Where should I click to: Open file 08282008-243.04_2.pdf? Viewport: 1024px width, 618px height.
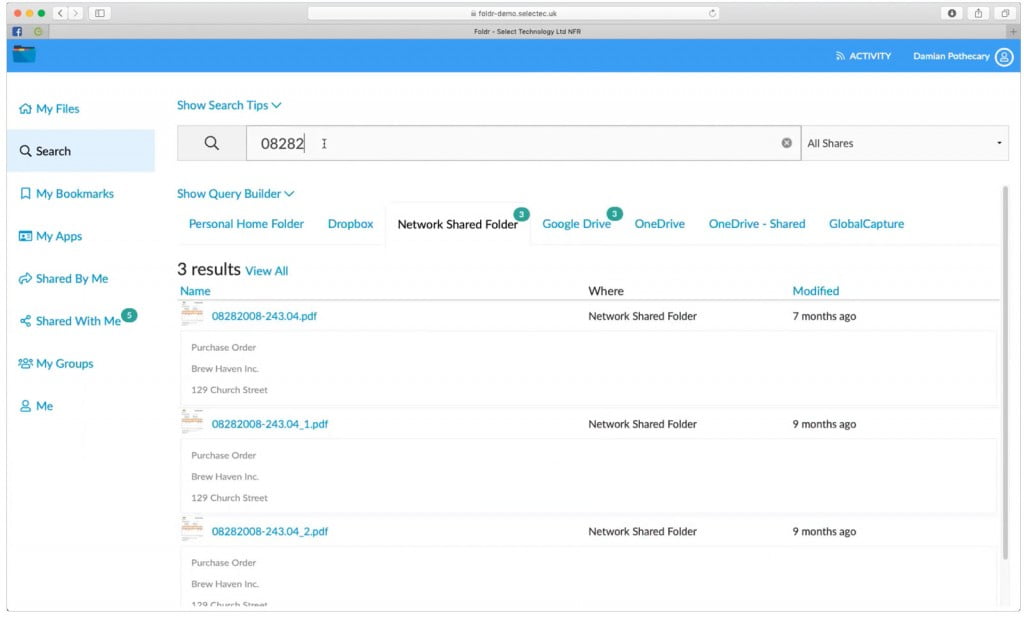point(270,532)
